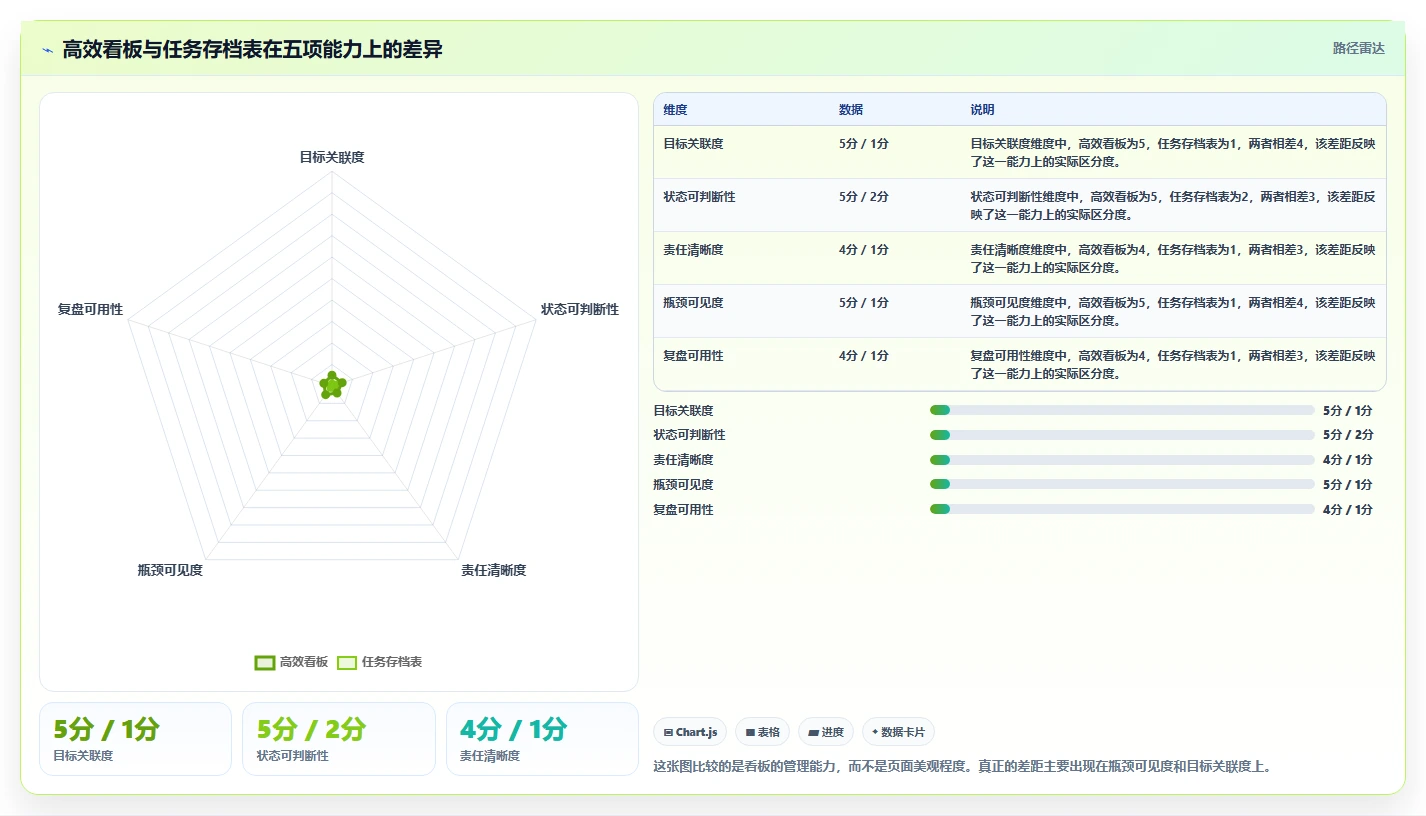Click the 复盘可用性 description in table
The height and width of the screenshot is (816, 1426).
pyautogui.click(x=1172, y=365)
